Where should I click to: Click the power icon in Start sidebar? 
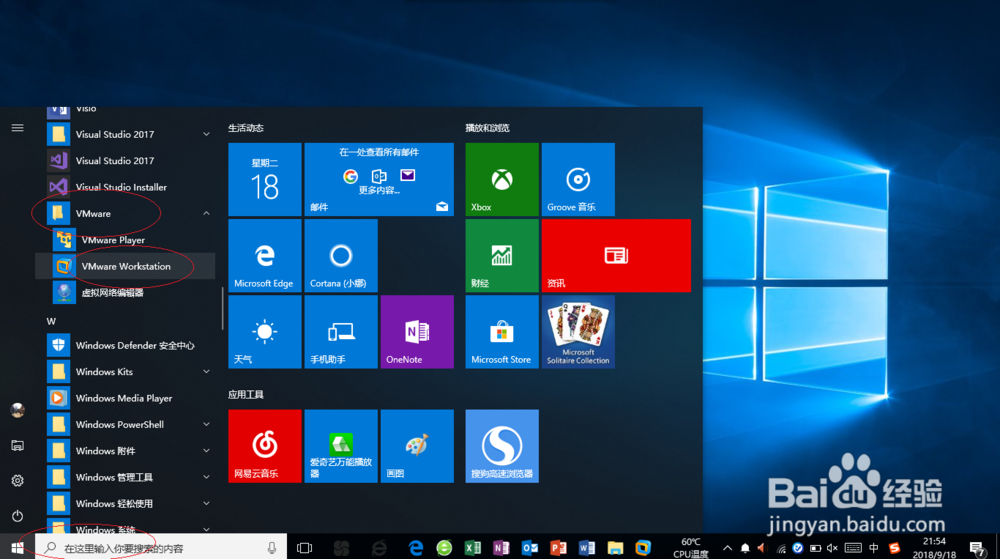[x=17, y=515]
